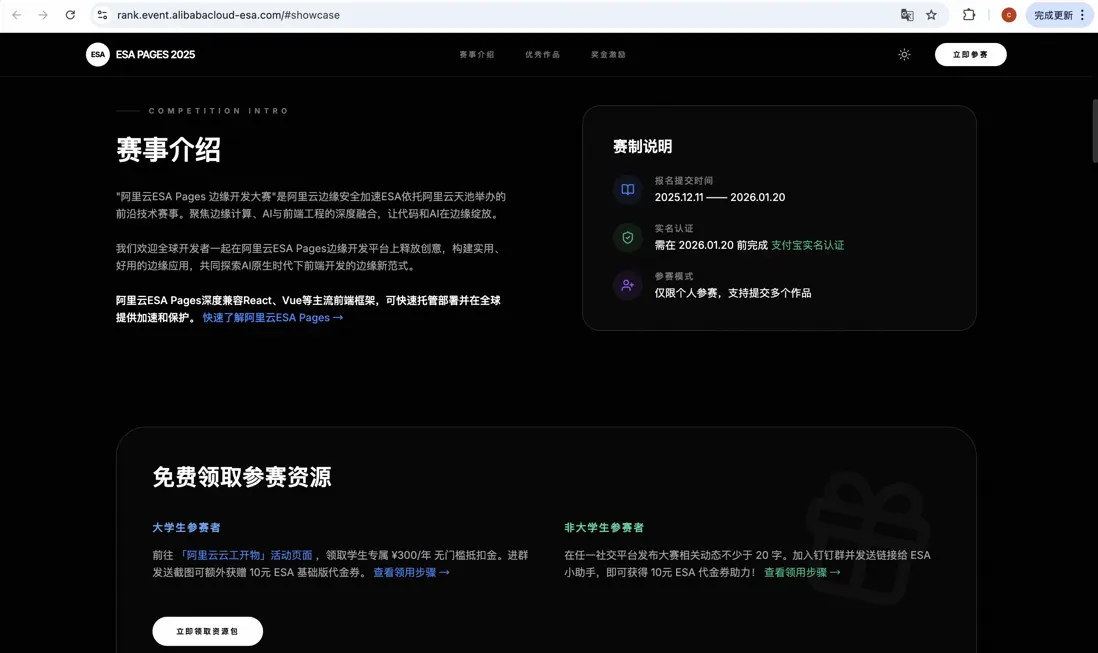1098x653 pixels.
Task: Click the 完成更新 browser update button
Action: point(1053,15)
